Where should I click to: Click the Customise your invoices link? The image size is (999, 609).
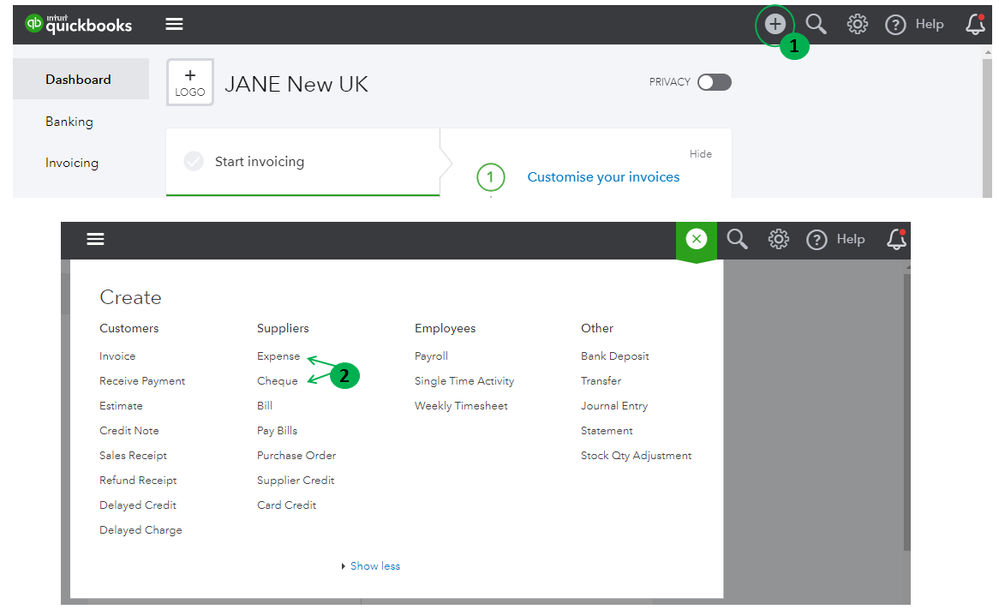point(603,177)
